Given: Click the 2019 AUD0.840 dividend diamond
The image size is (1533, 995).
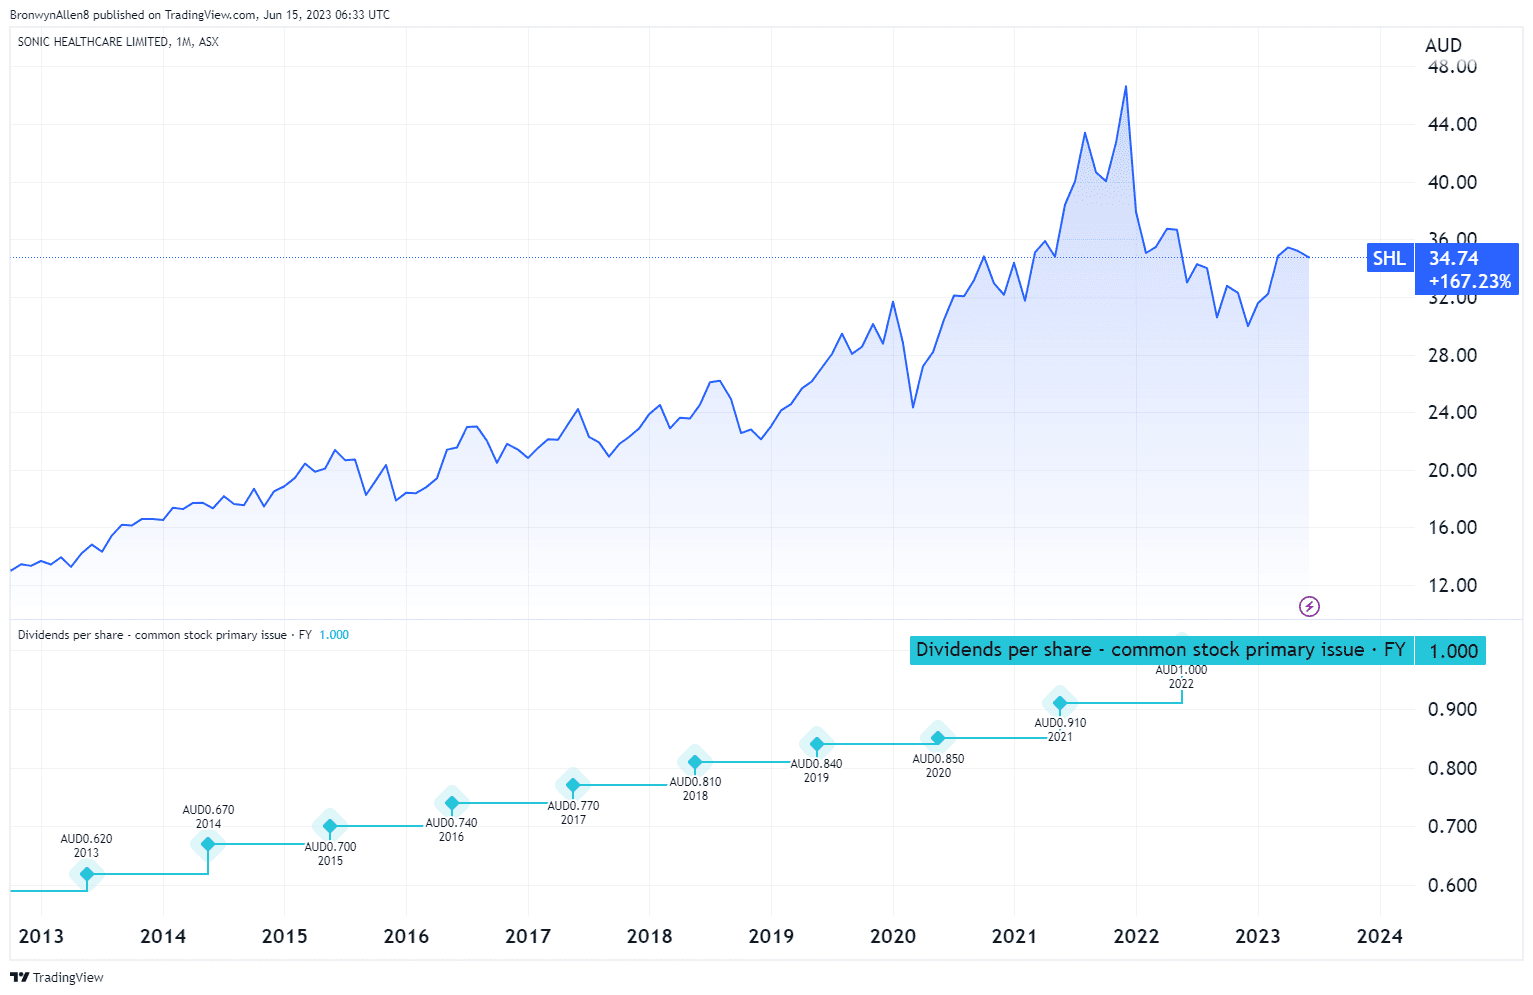Looking at the screenshot, I should [x=816, y=743].
